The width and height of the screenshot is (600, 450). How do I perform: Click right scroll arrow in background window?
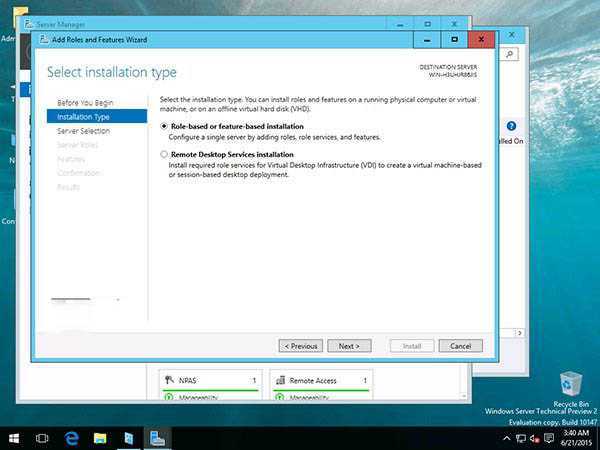(519, 333)
